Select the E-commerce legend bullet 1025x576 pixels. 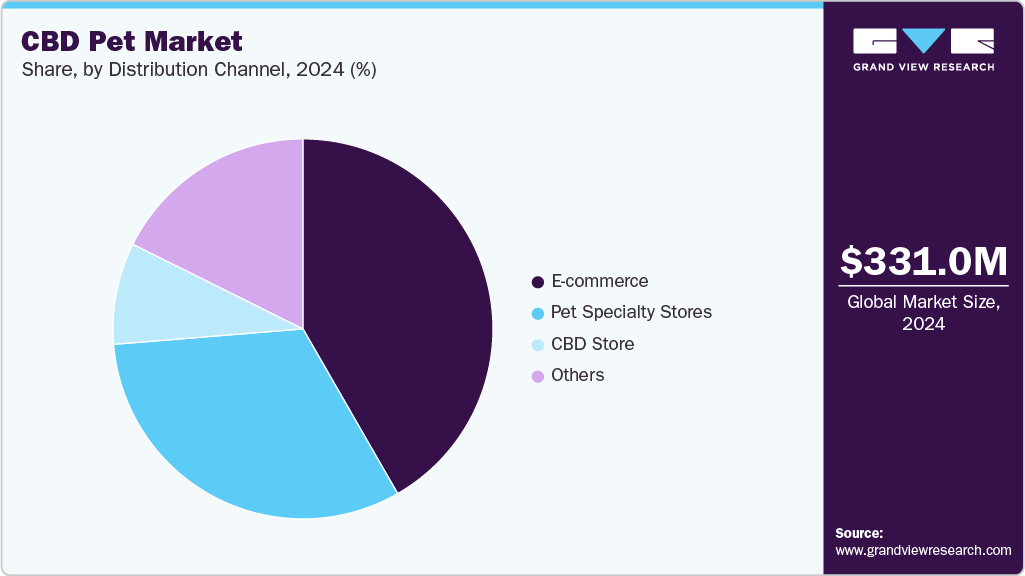click(537, 281)
